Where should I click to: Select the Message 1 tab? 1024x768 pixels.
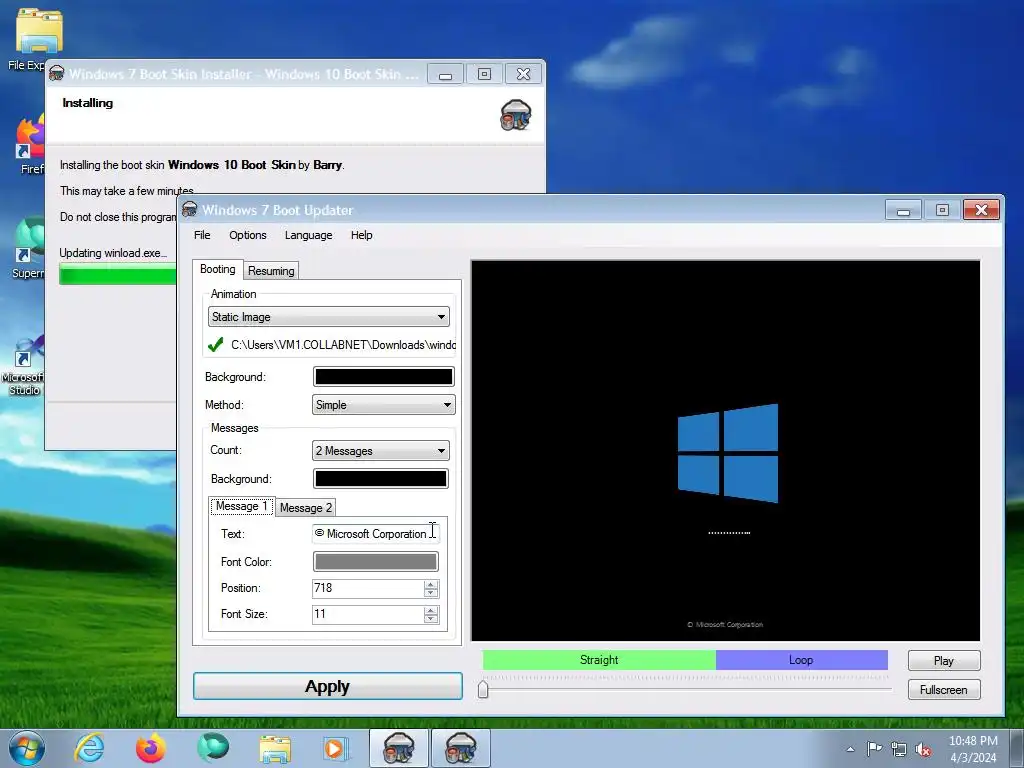242,506
